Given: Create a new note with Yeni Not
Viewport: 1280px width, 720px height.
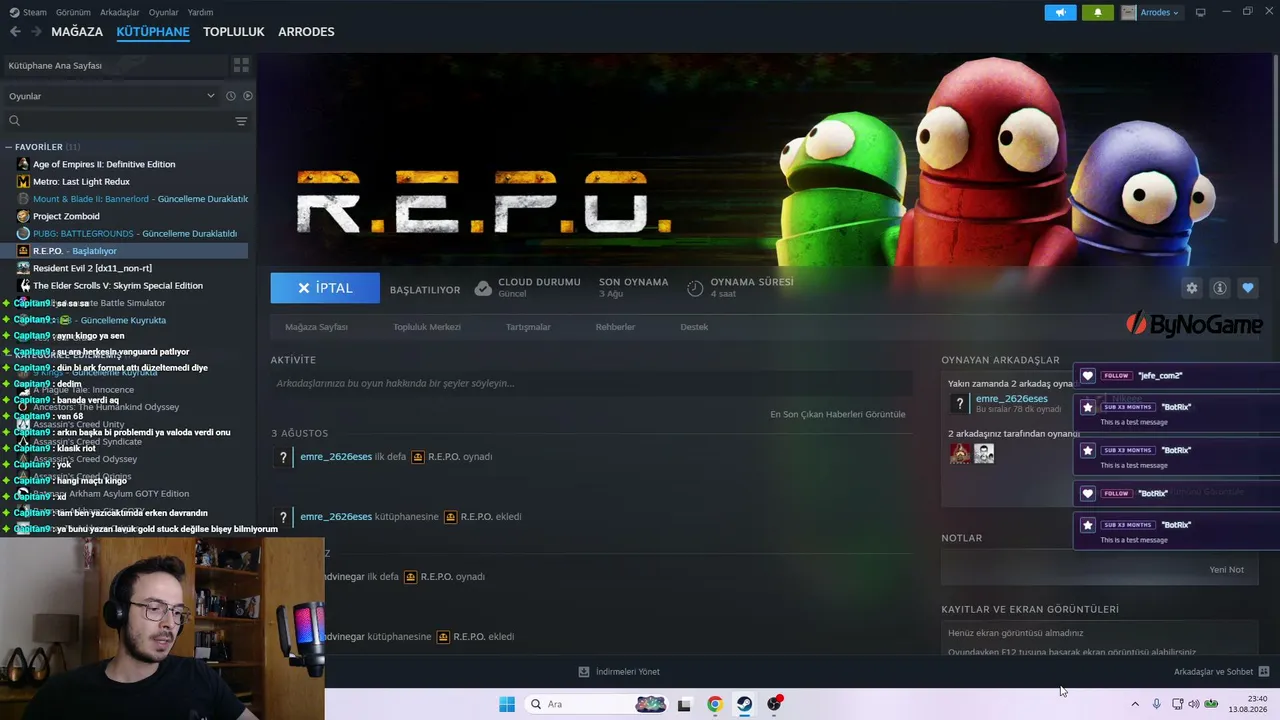Looking at the screenshot, I should click(1227, 569).
